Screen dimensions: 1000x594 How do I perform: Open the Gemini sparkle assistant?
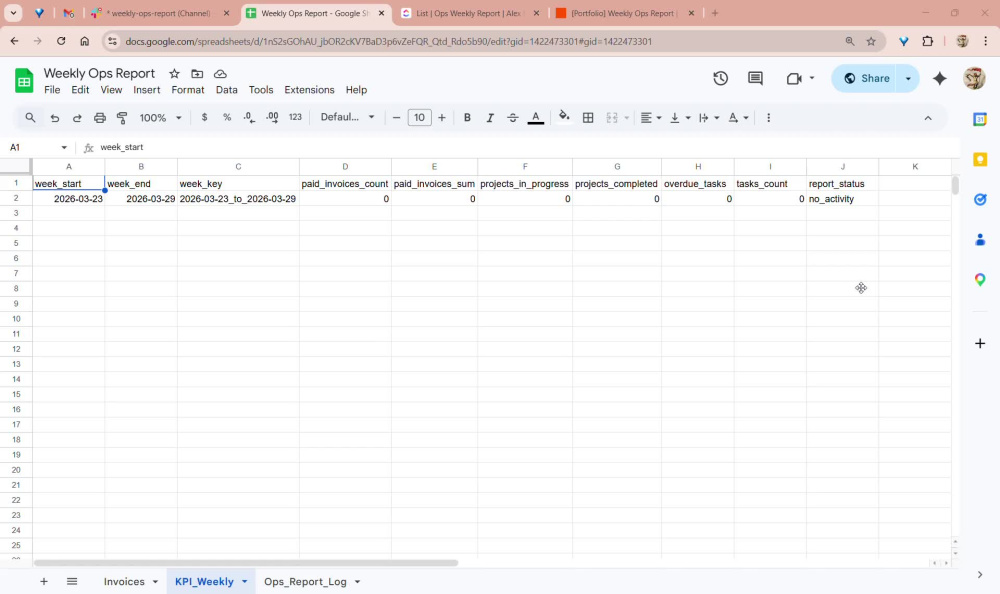939,78
